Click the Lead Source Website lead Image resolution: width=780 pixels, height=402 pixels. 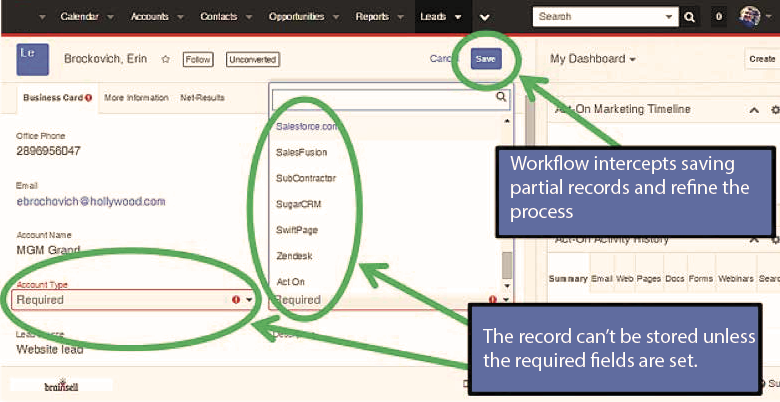click(x=50, y=349)
